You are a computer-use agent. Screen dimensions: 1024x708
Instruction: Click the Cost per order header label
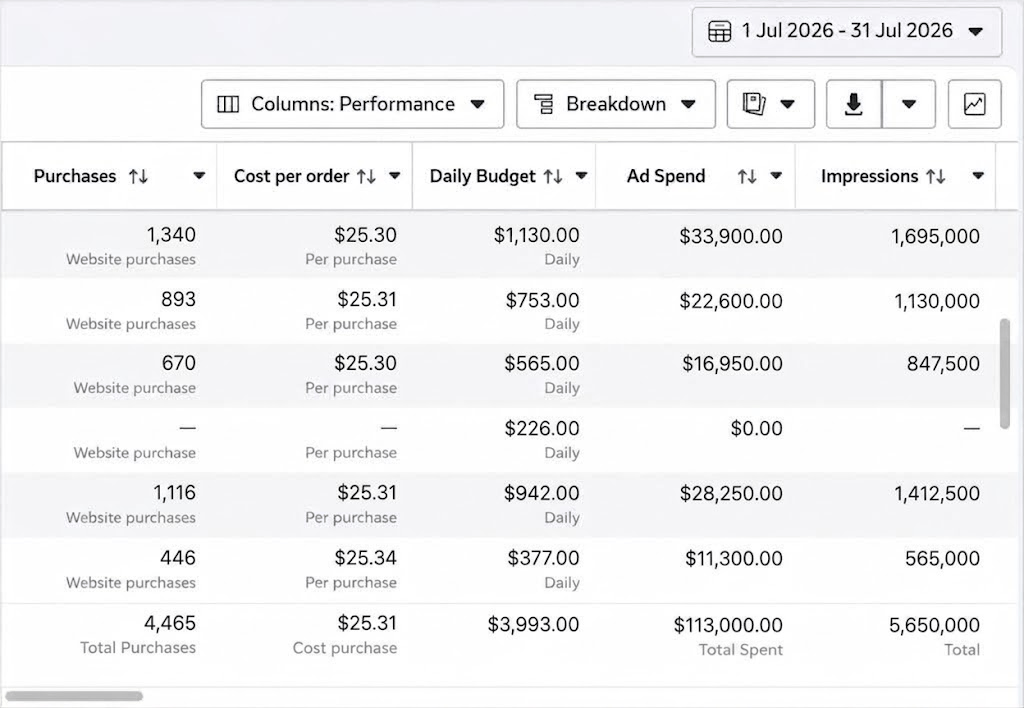coord(291,176)
